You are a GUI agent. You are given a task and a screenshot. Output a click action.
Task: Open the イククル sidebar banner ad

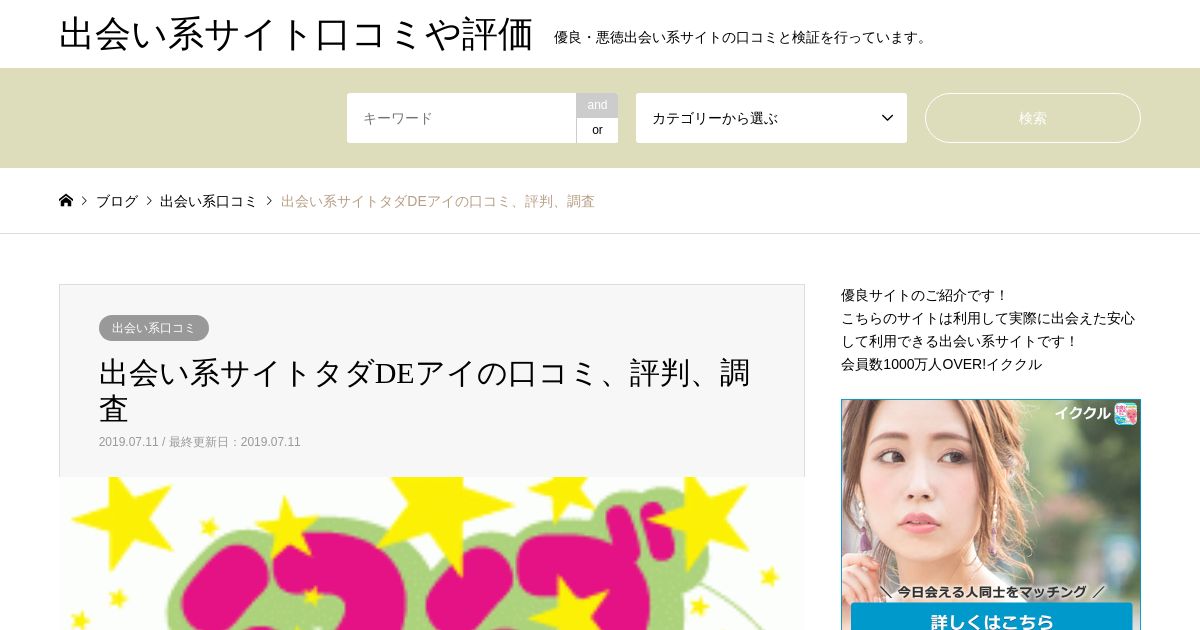point(991,514)
